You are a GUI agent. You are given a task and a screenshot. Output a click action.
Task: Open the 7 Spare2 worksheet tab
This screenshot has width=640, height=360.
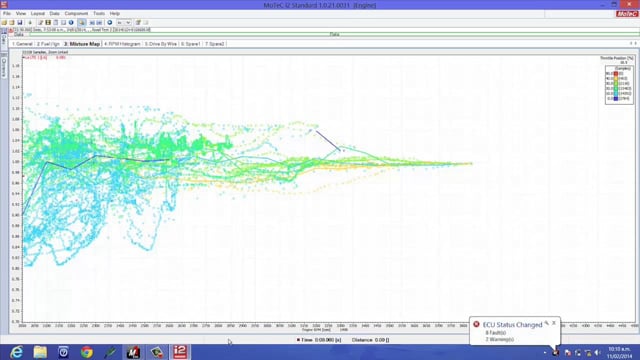215,44
